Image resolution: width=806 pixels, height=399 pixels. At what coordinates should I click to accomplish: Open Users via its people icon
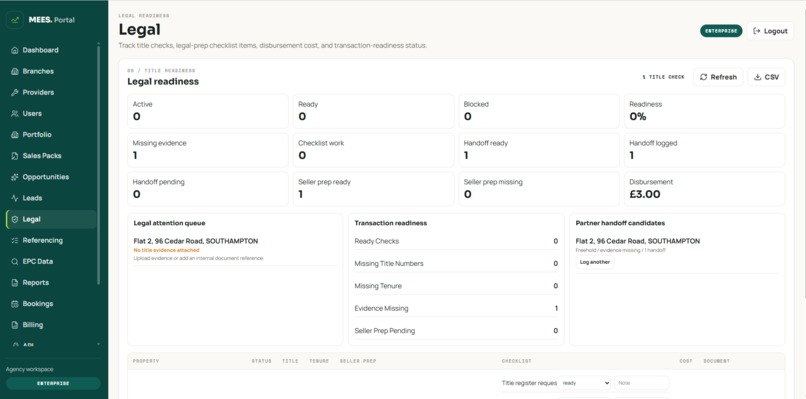click(14, 114)
